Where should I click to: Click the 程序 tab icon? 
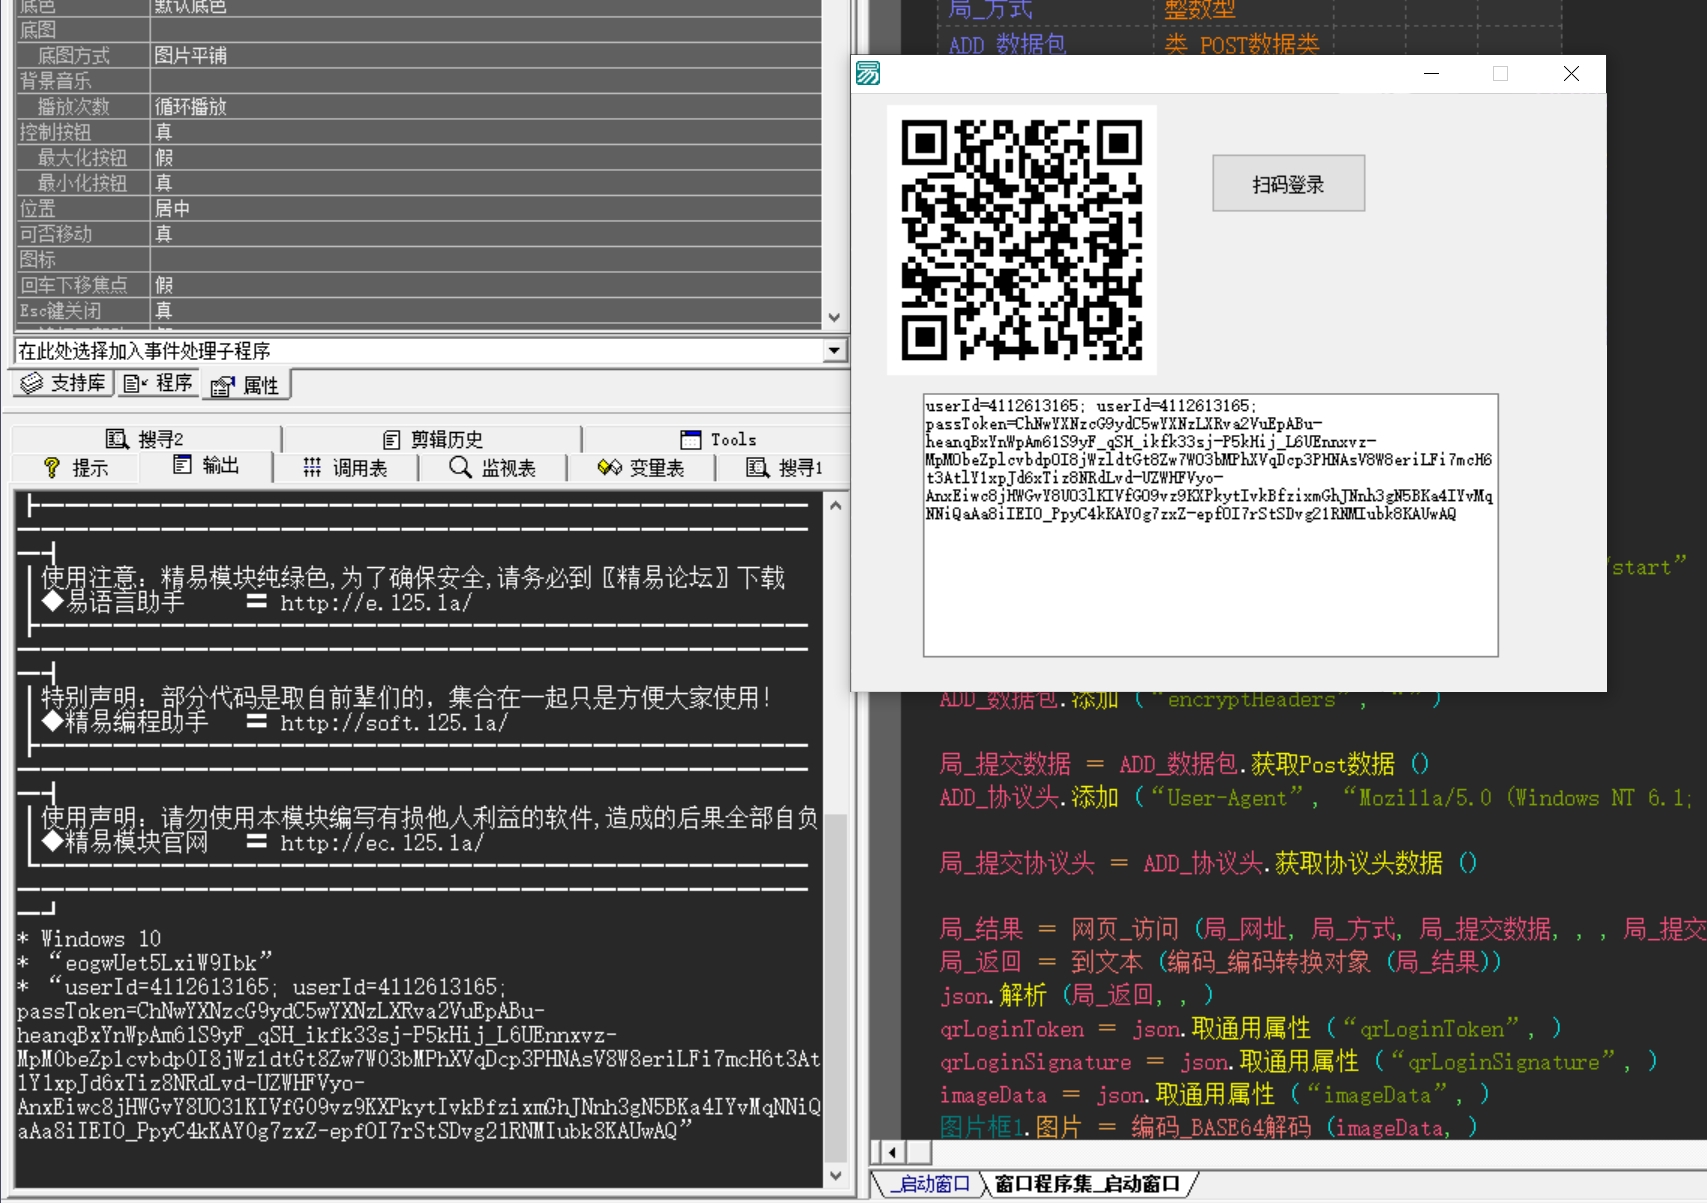pyautogui.click(x=135, y=383)
